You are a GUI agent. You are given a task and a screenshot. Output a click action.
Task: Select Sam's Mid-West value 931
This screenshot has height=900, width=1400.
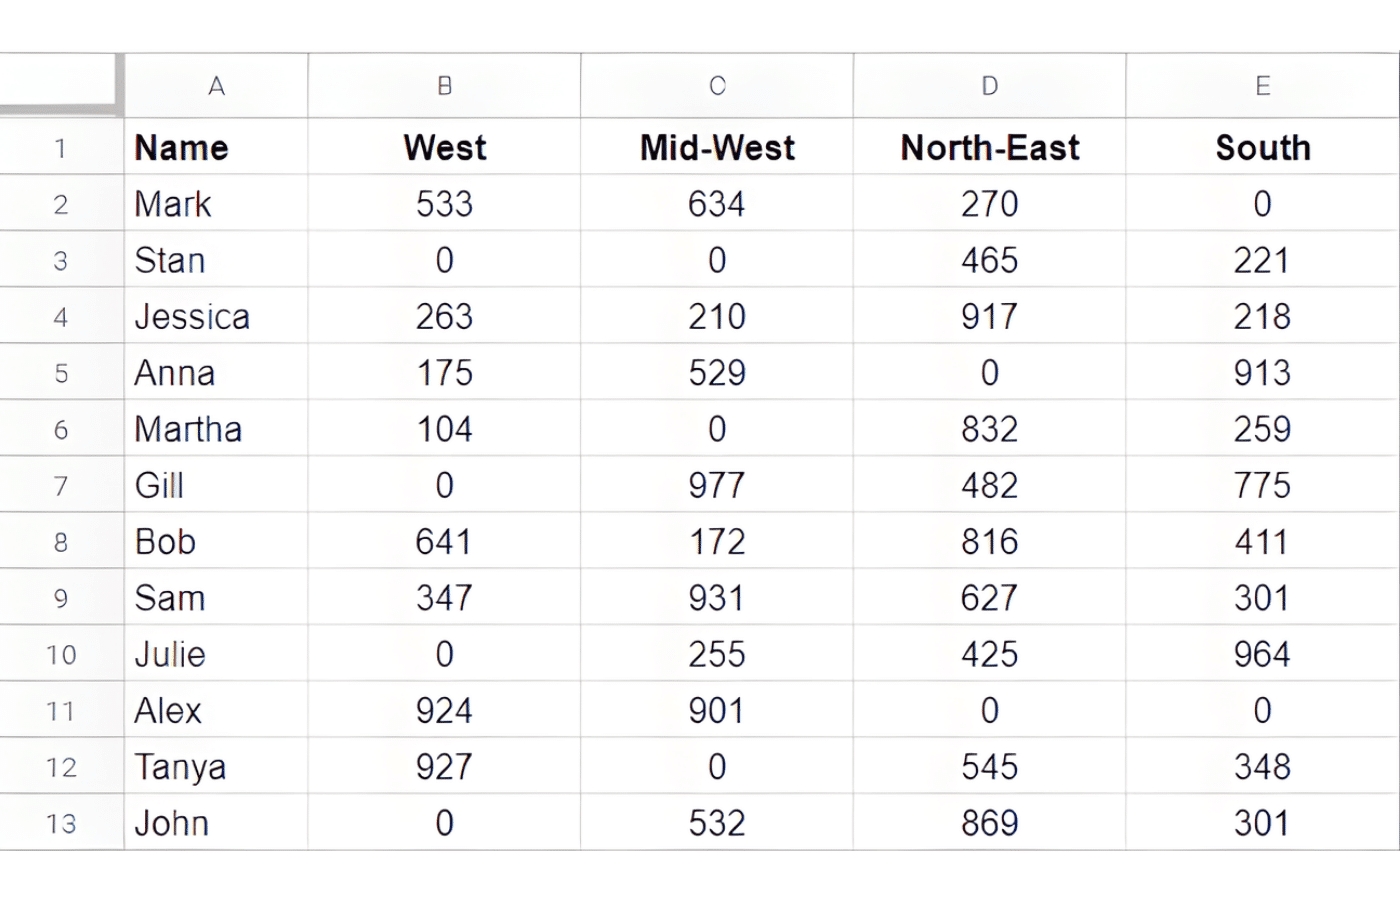[716, 597]
